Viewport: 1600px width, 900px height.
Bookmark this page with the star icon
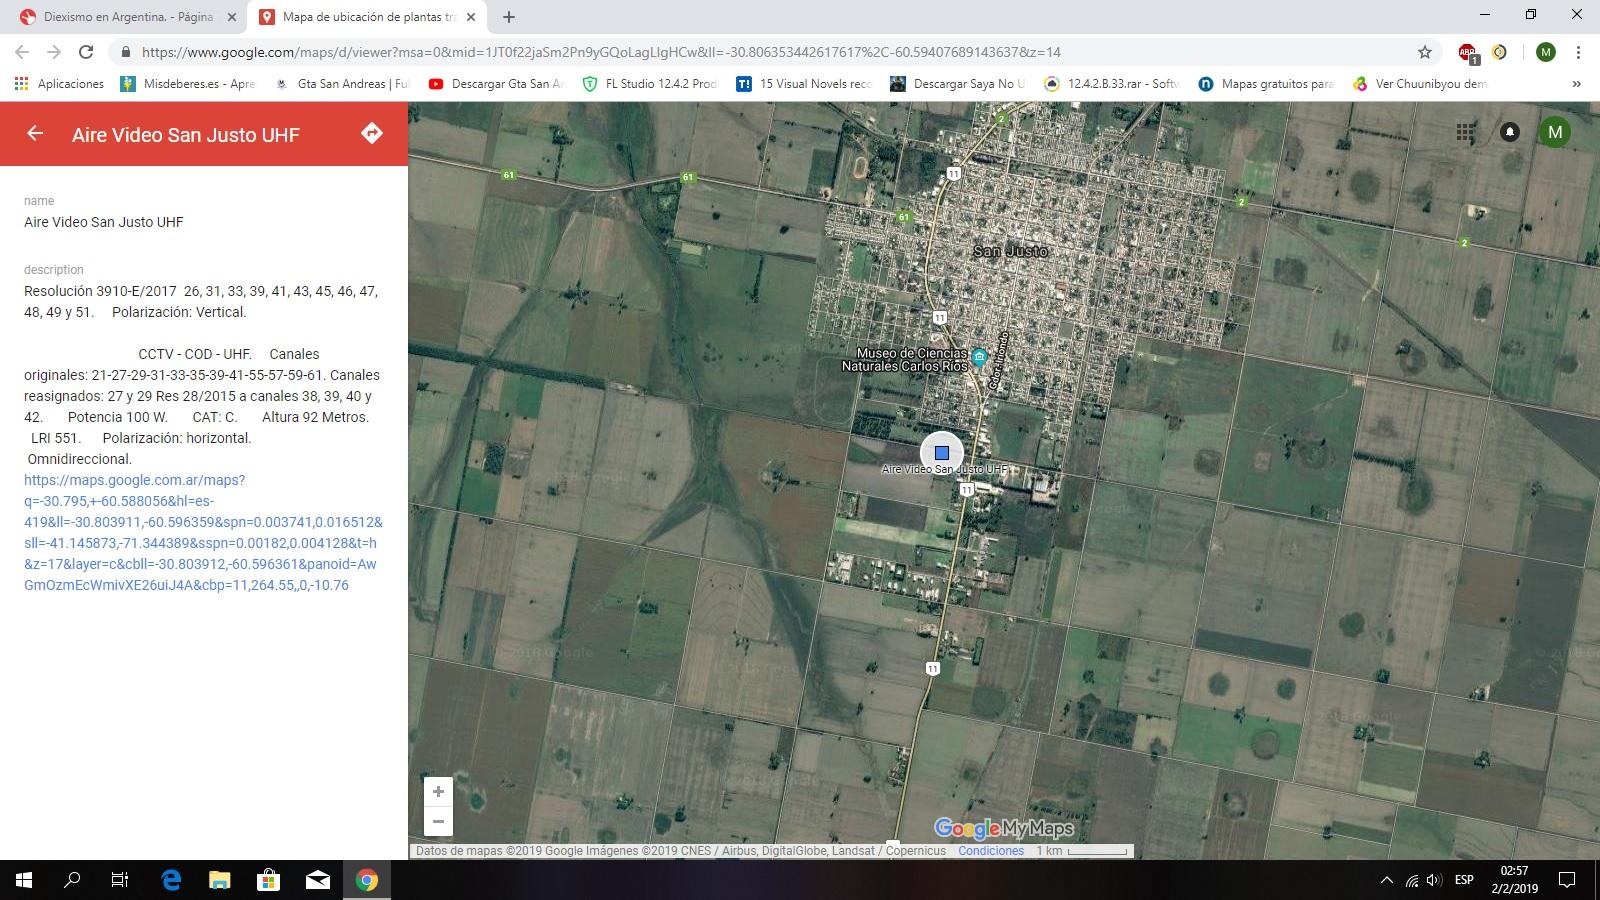pos(1425,52)
